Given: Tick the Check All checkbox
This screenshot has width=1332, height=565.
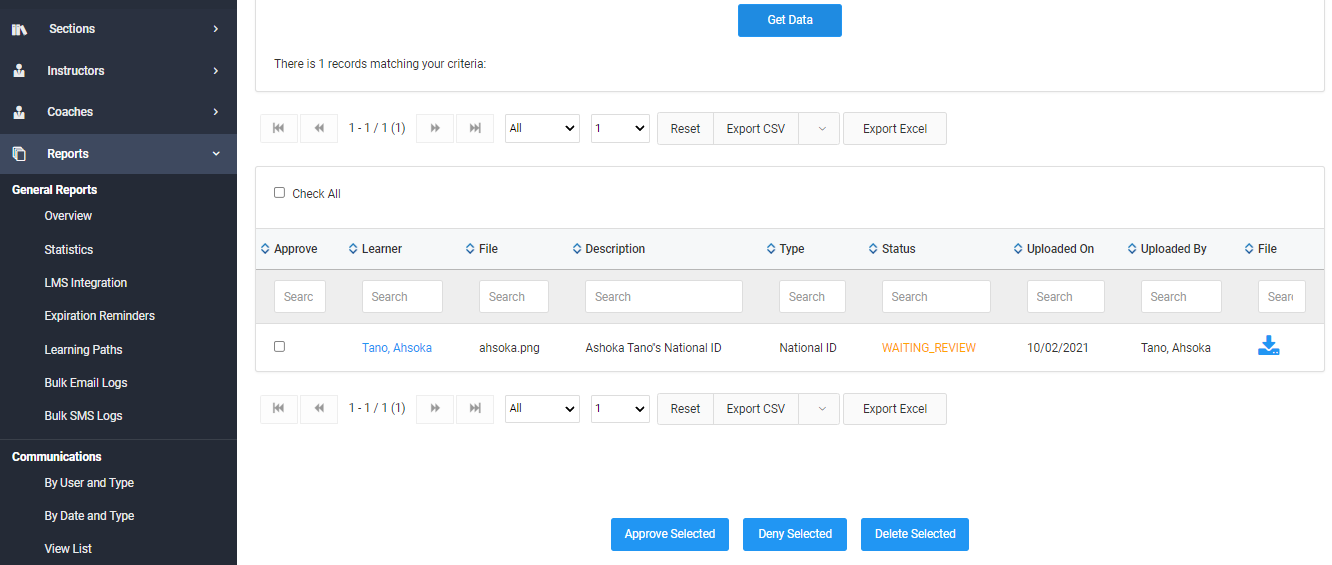Looking at the screenshot, I should 280,193.
